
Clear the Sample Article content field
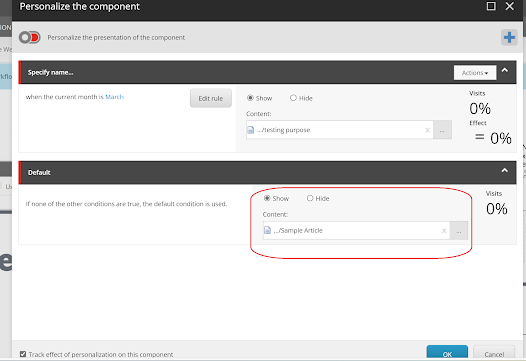tap(444, 231)
